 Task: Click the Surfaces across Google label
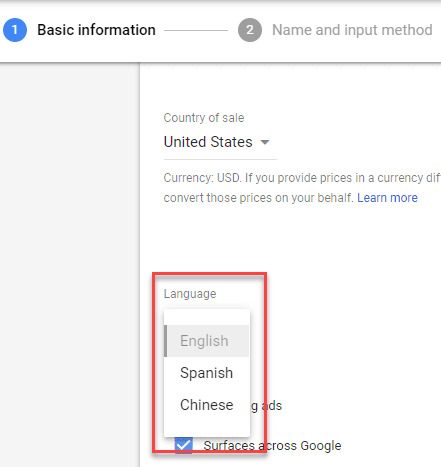coord(272,446)
